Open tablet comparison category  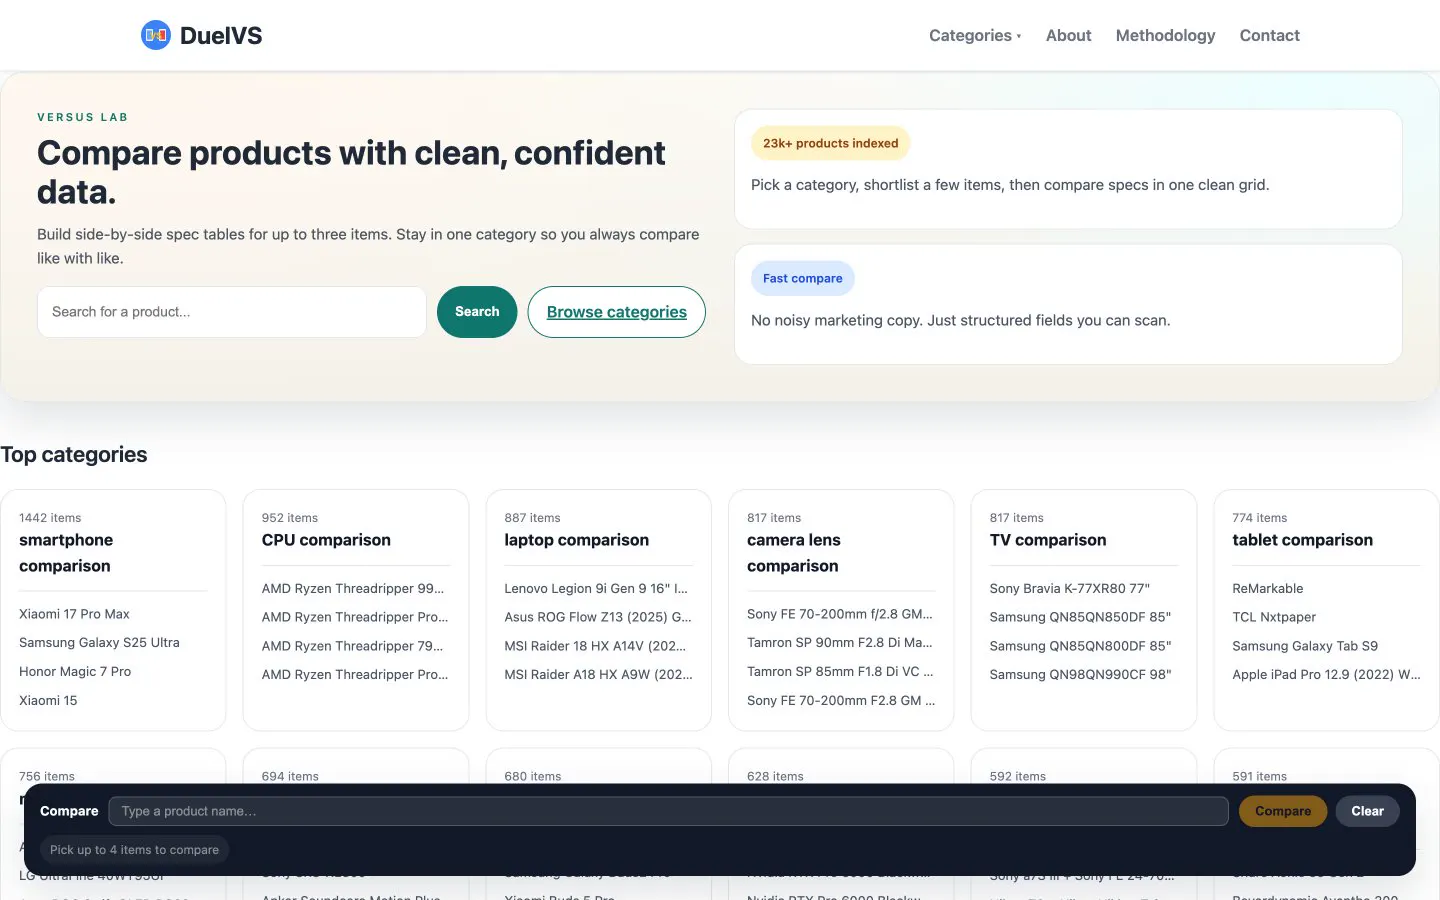[x=1303, y=540]
